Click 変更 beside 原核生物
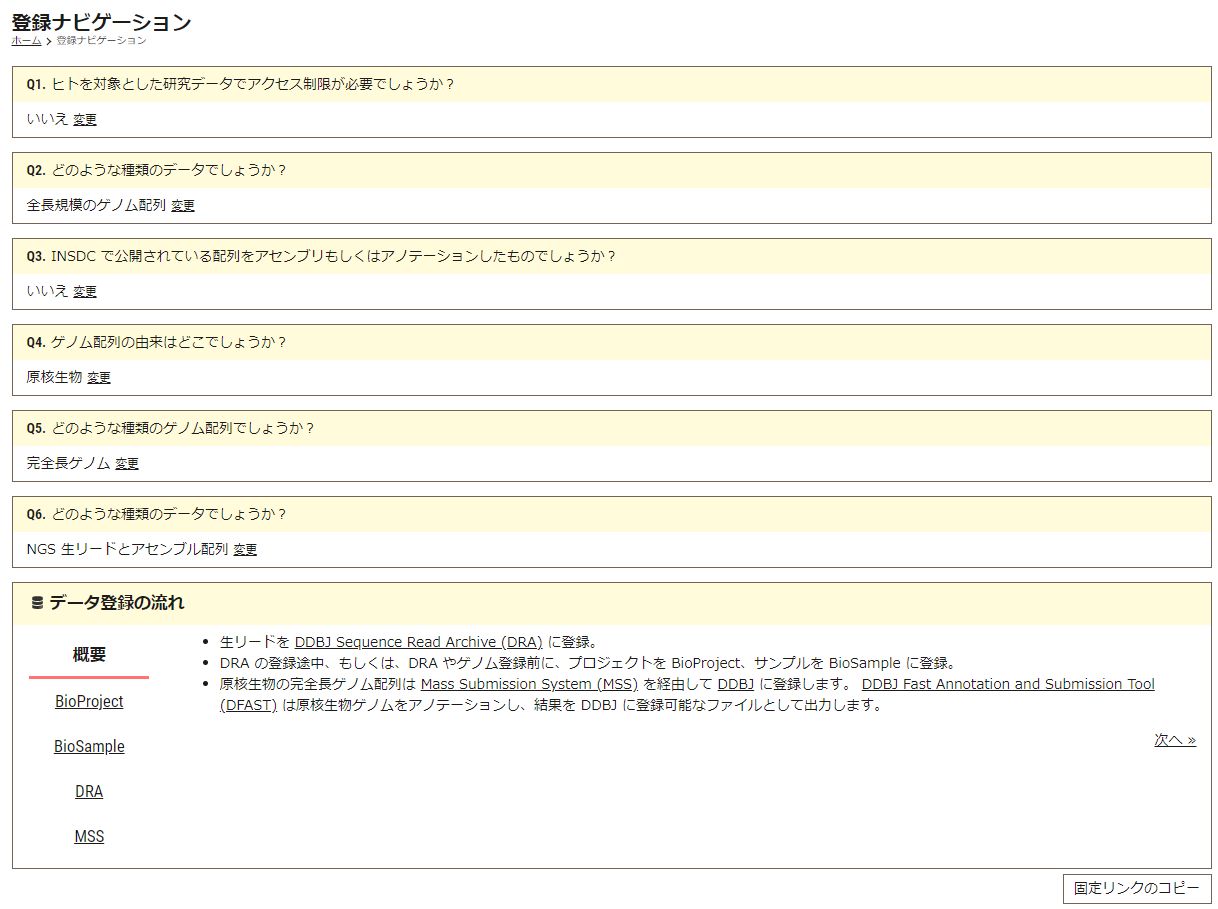1218x909 pixels. [x=99, y=378]
